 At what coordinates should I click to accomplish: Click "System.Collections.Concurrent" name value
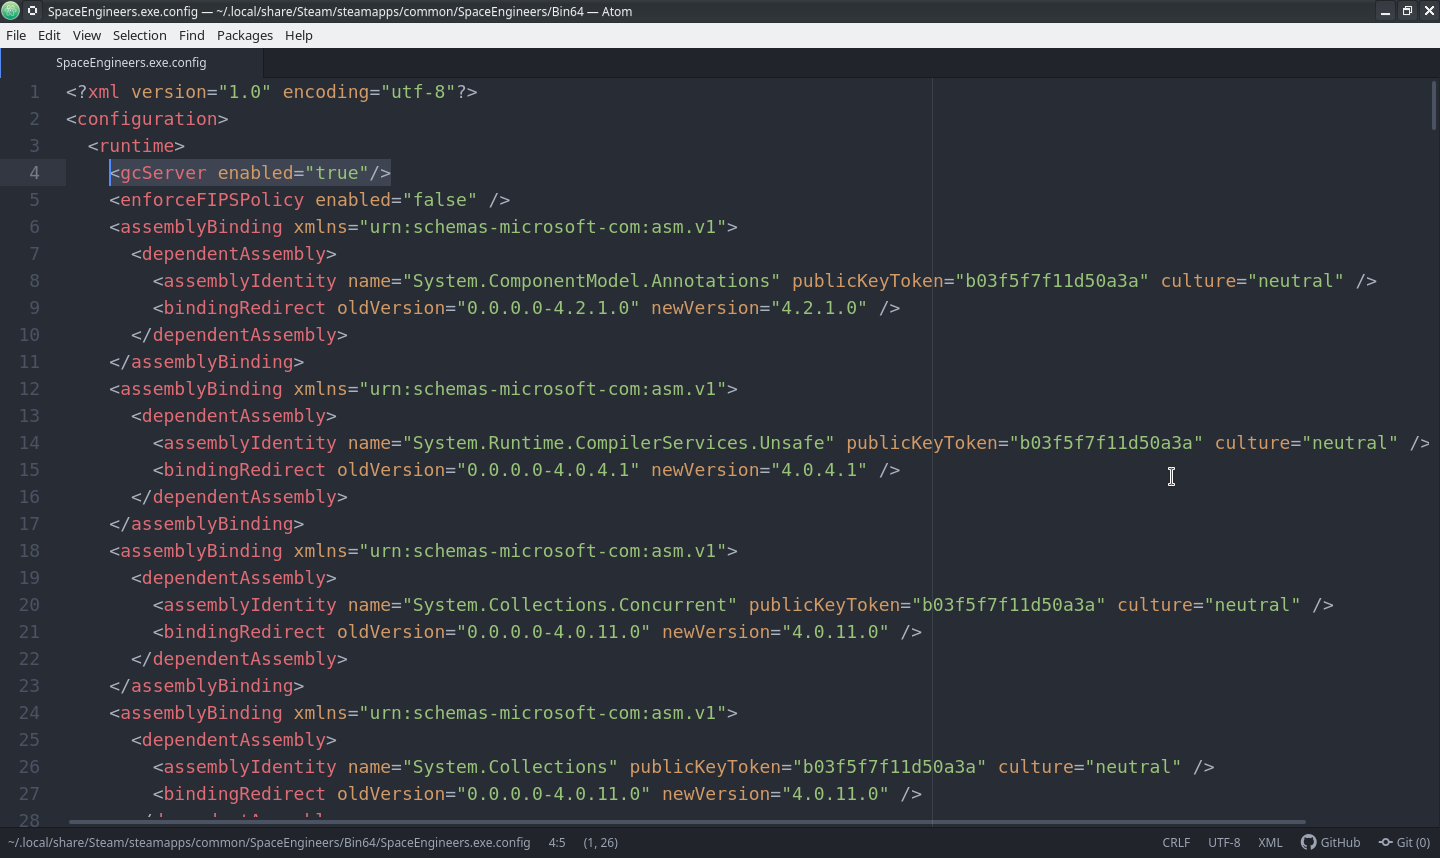pyautogui.click(x=570, y=605)
